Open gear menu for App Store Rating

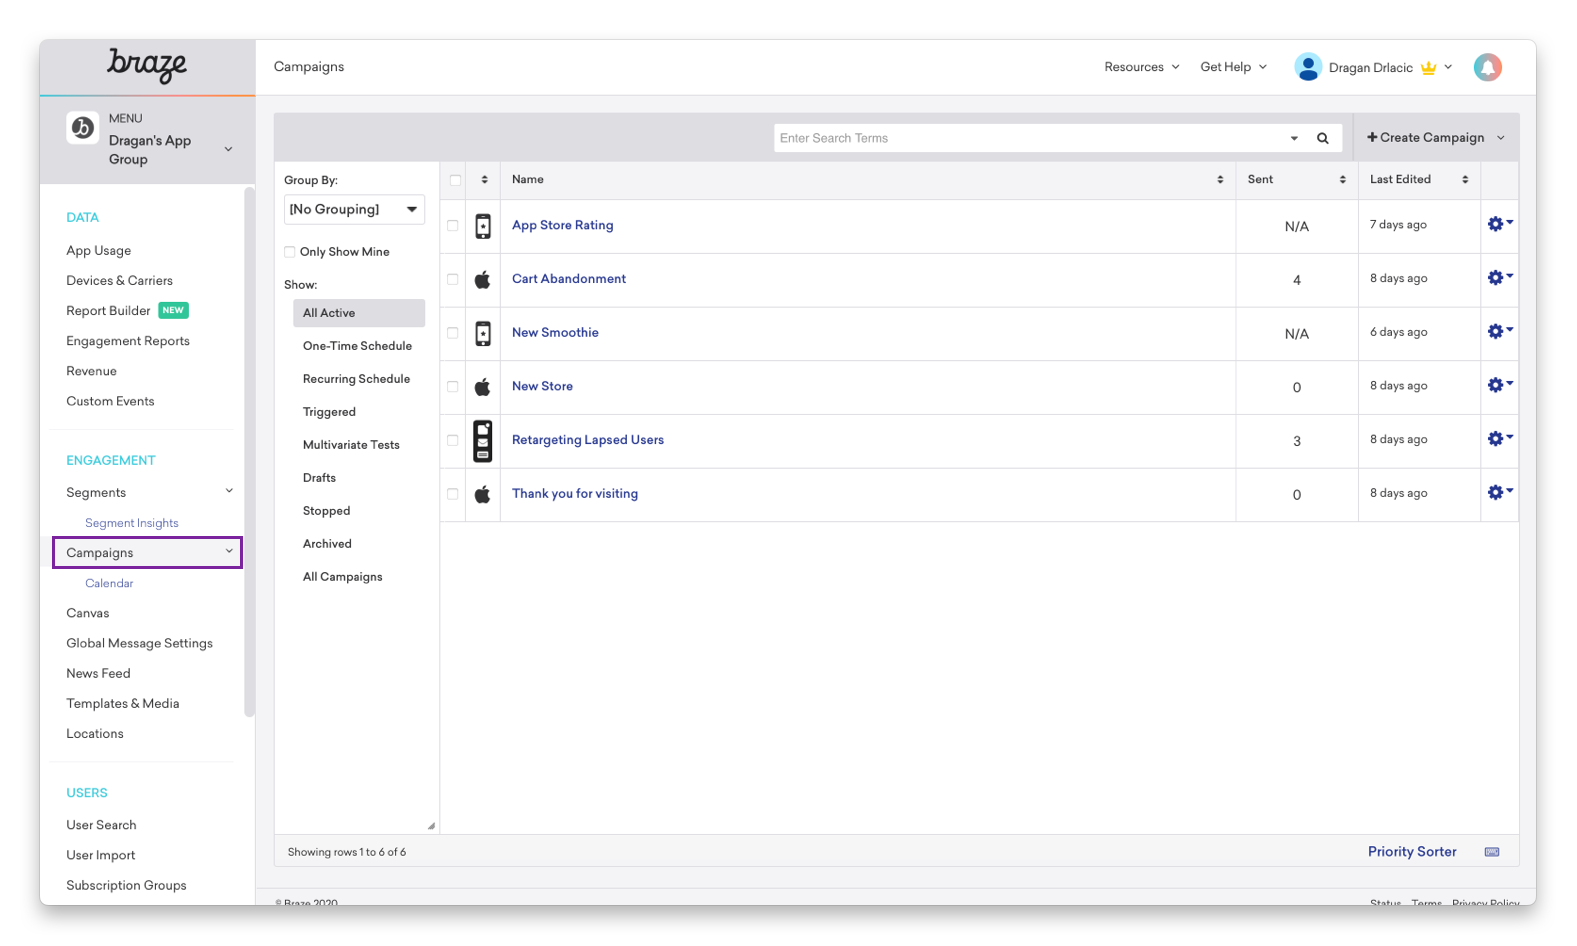1499,224
